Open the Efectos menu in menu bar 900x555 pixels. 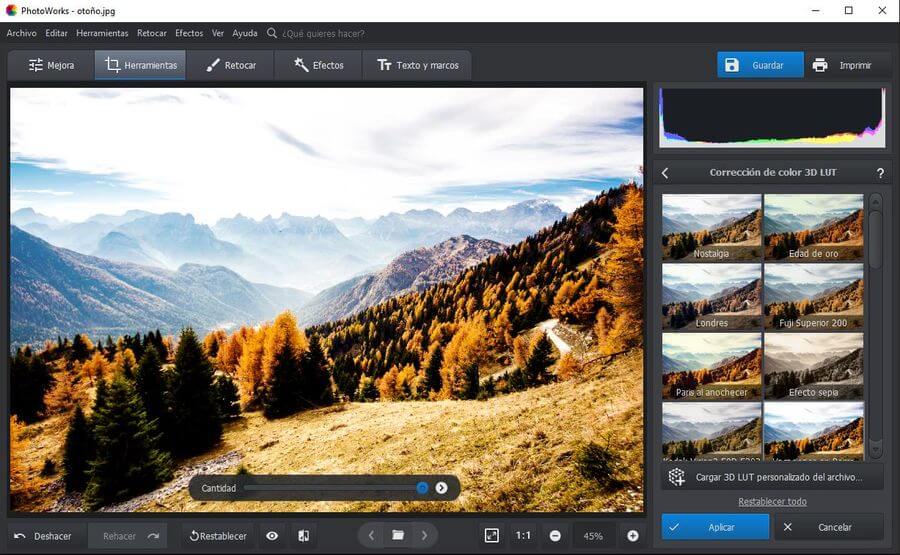[189, 33]
